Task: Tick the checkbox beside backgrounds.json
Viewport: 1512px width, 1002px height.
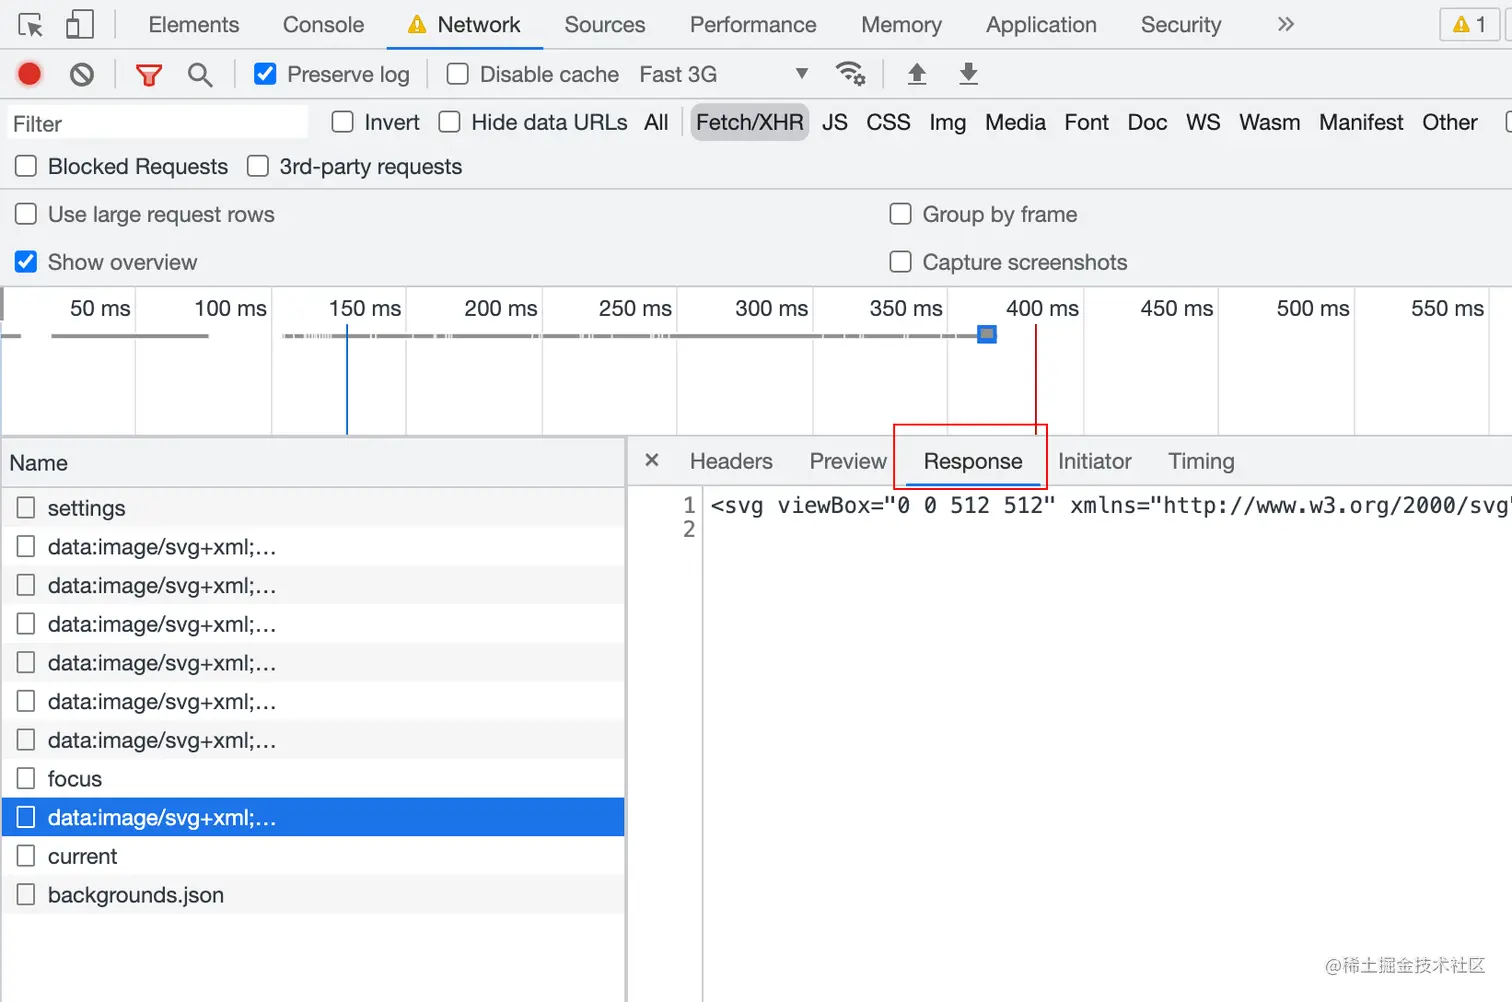Action: coord(26,894)
